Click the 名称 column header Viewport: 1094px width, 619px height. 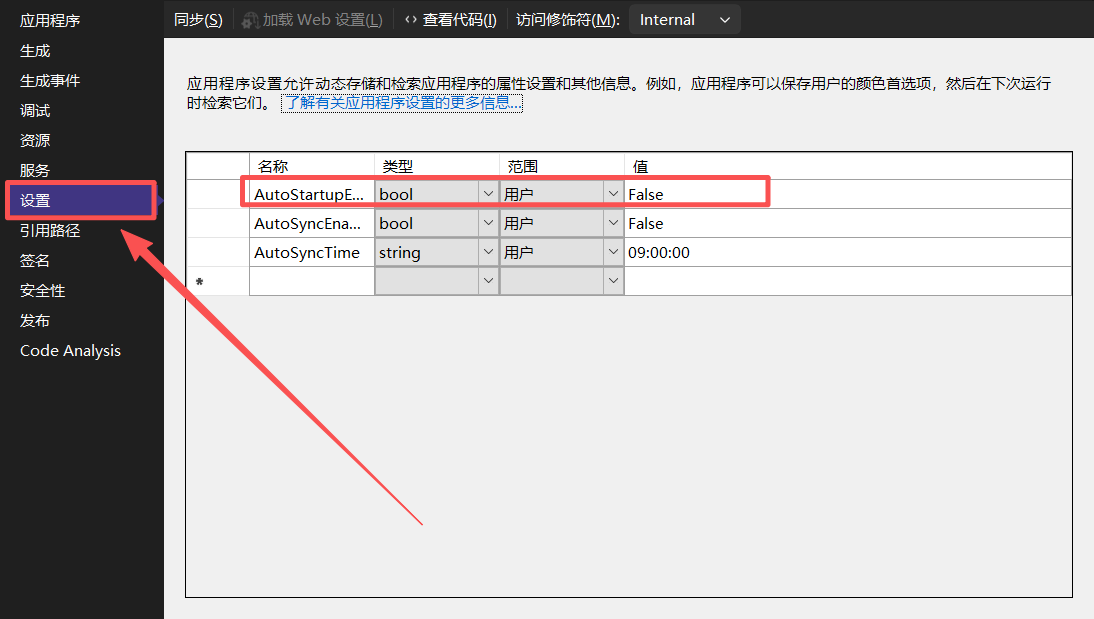pos(312,166)
